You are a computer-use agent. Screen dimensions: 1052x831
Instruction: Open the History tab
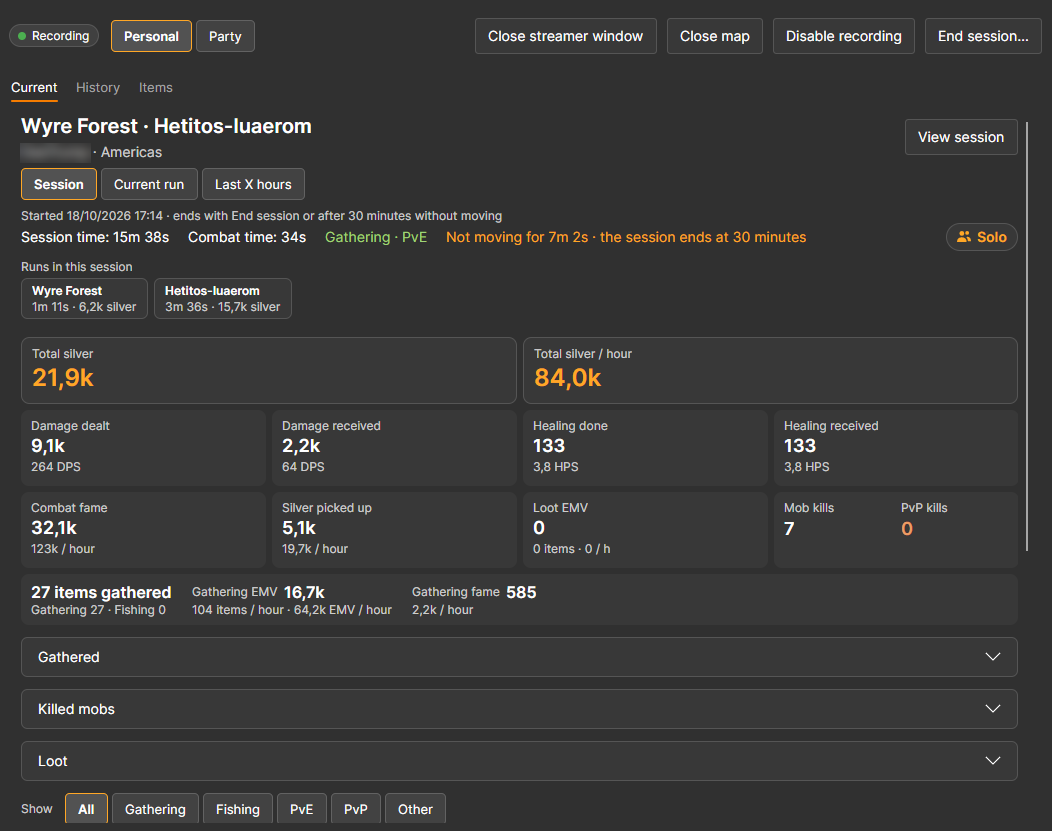point(98,88)
